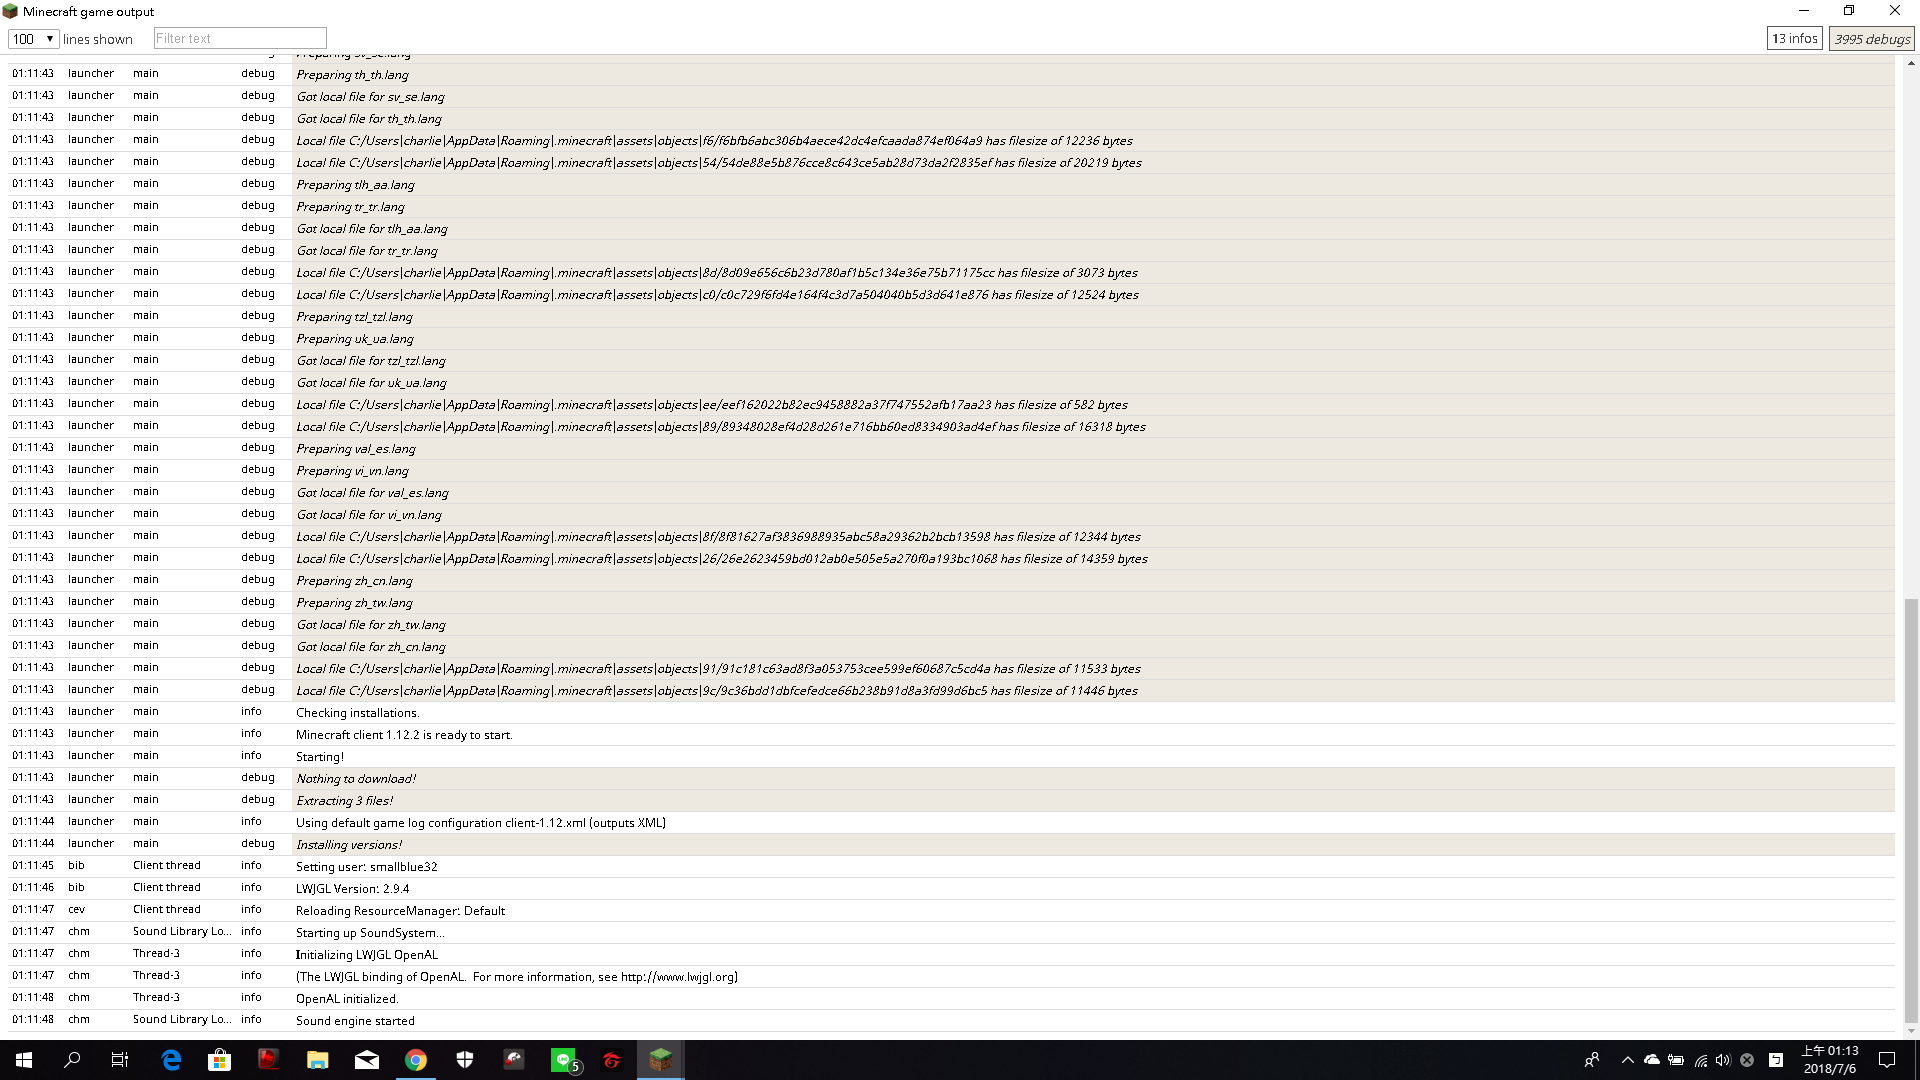Open Microsoft Edge from taskbar
This screenshot has width=1920, height=1080.
[x=171, y=1060]
